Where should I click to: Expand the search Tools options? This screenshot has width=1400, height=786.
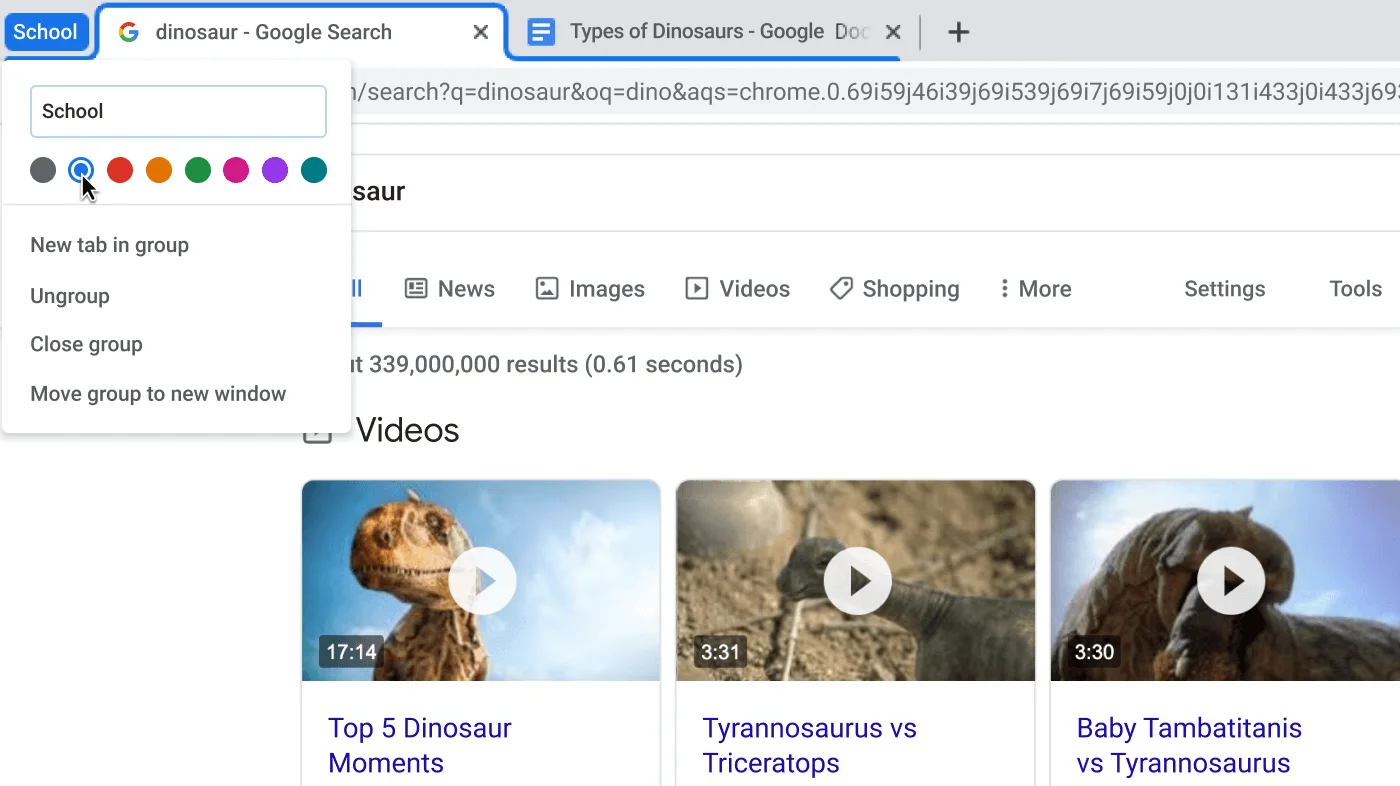[x=1355, y=288]
